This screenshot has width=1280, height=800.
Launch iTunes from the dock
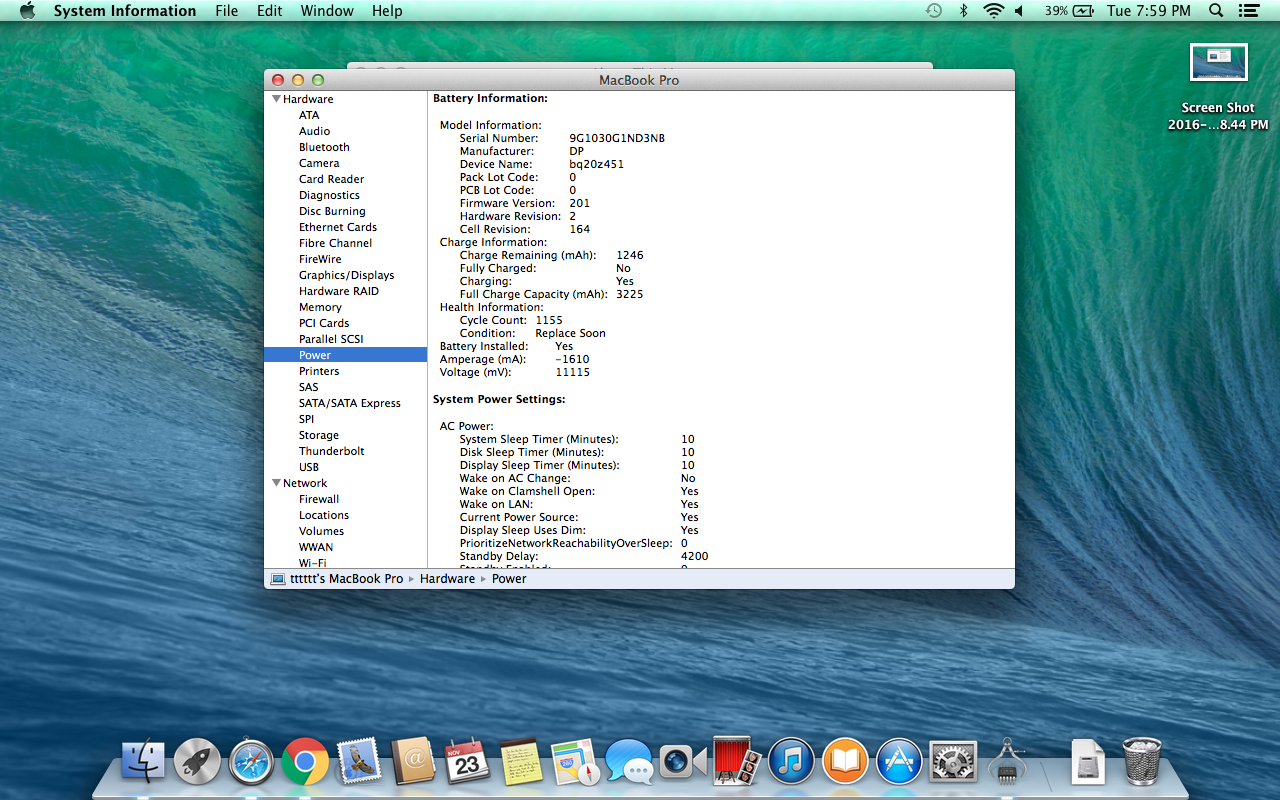point(792,762)
